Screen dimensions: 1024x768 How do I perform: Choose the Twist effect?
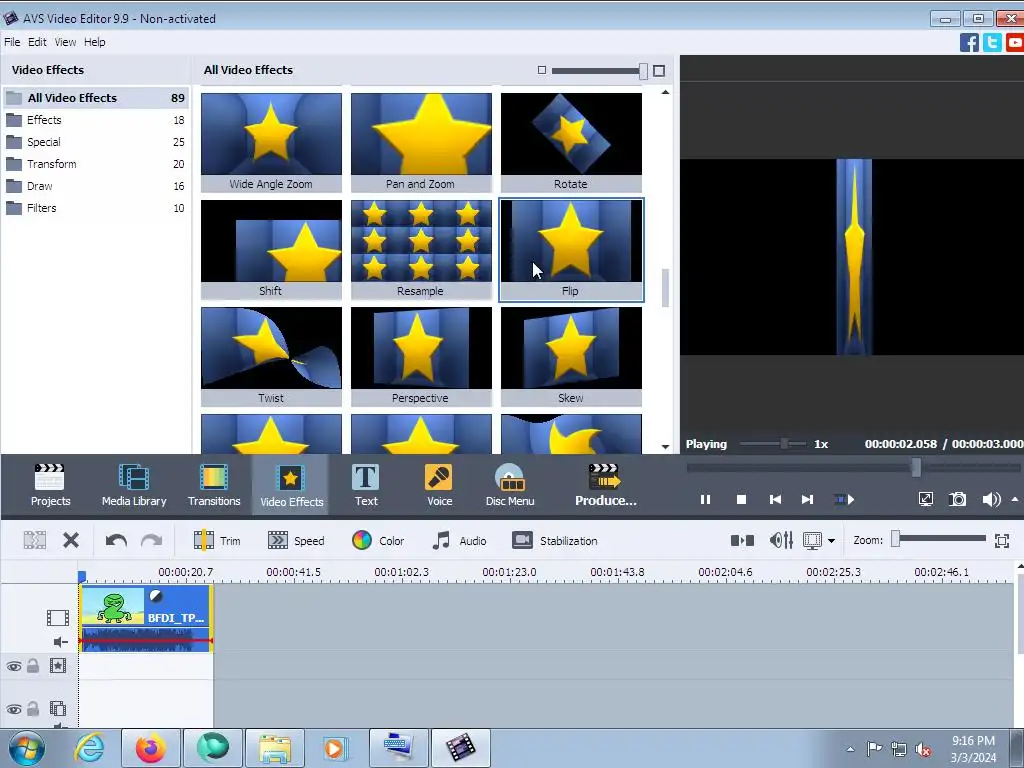coord(271,357)
